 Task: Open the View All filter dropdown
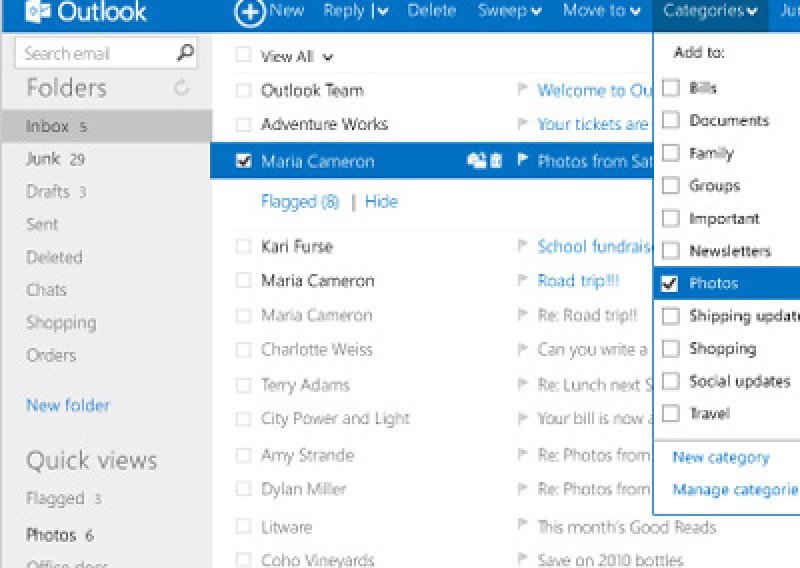click(x=328, y=57)
